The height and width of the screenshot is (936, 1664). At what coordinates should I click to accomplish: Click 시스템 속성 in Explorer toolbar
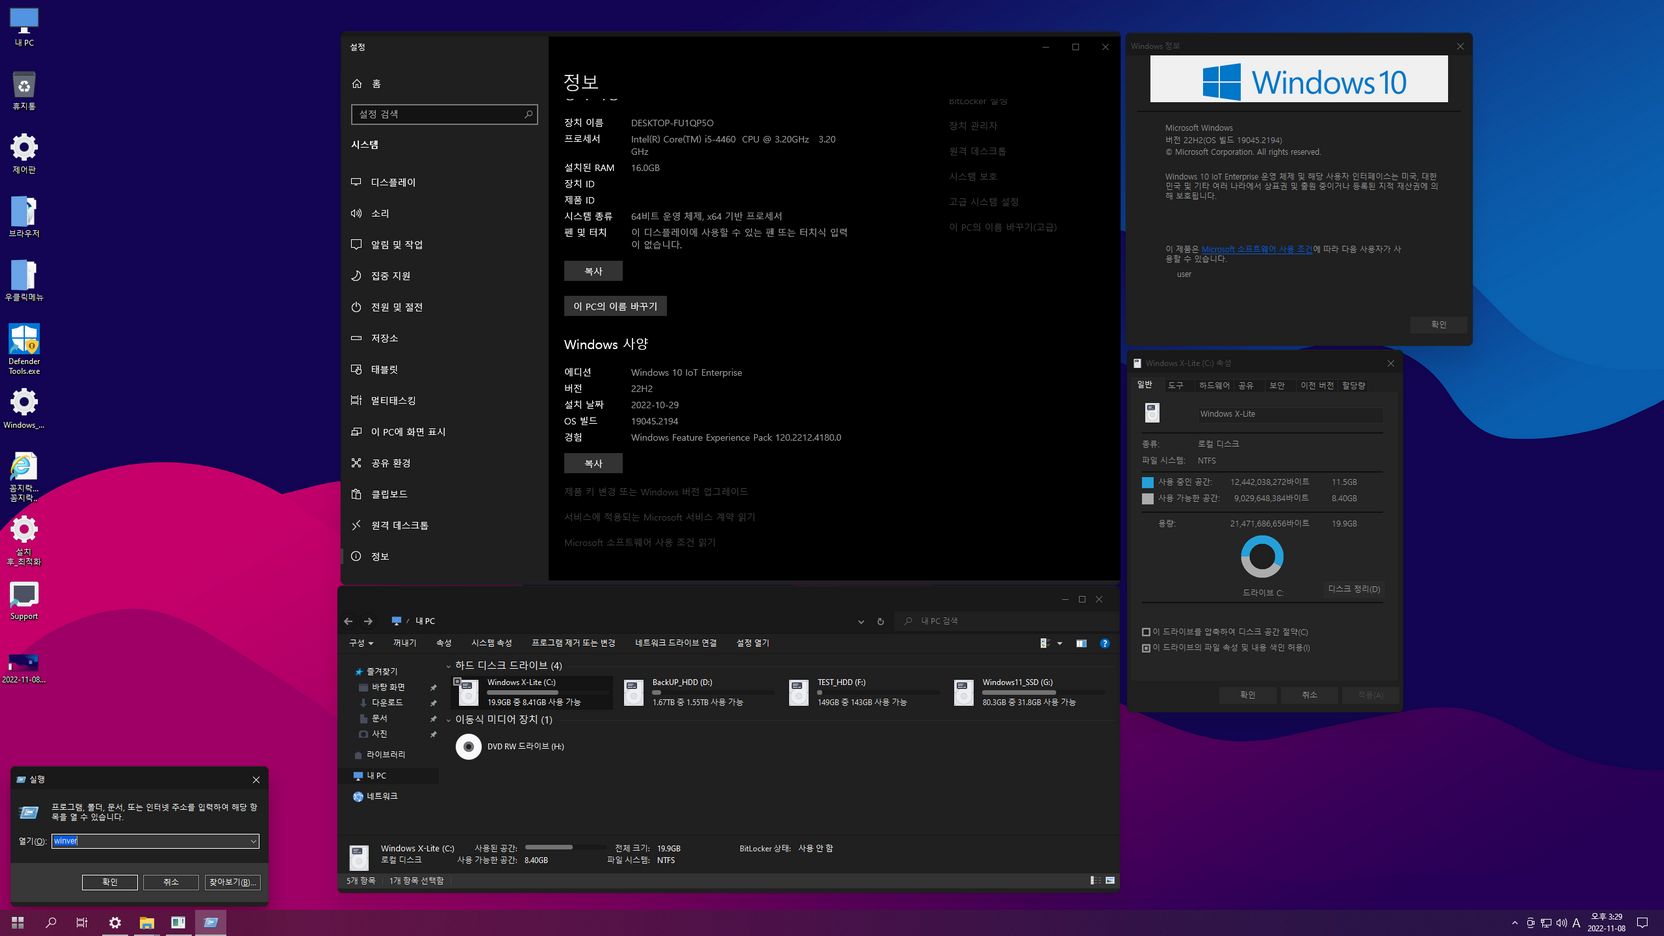point(491,643)
